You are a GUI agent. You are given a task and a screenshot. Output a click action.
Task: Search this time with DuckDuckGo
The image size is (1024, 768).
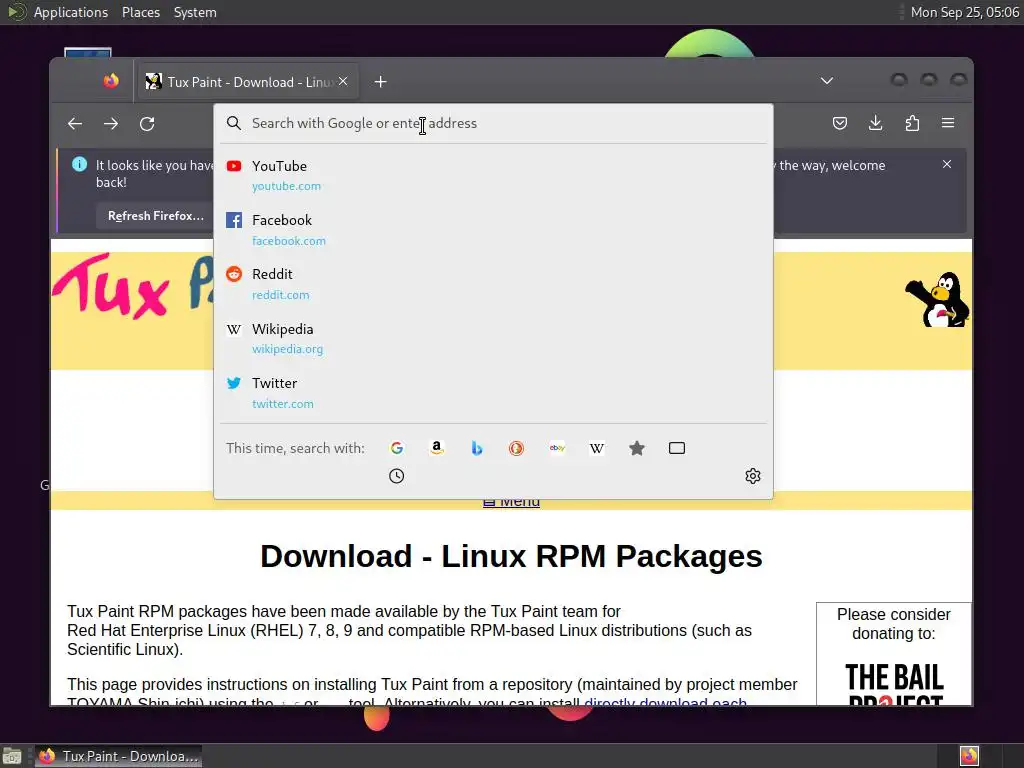pos(517,448)
